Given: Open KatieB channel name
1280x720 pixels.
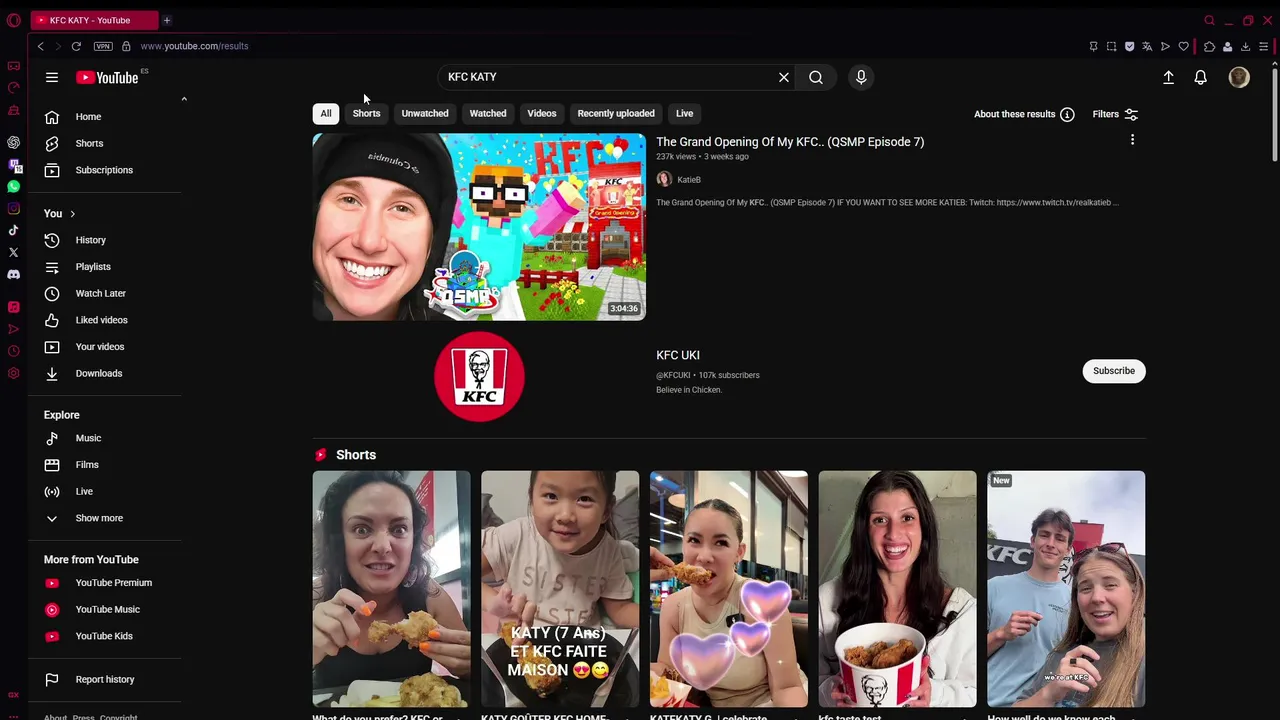Looking at the screenshot, I should (x=689, y=180).
